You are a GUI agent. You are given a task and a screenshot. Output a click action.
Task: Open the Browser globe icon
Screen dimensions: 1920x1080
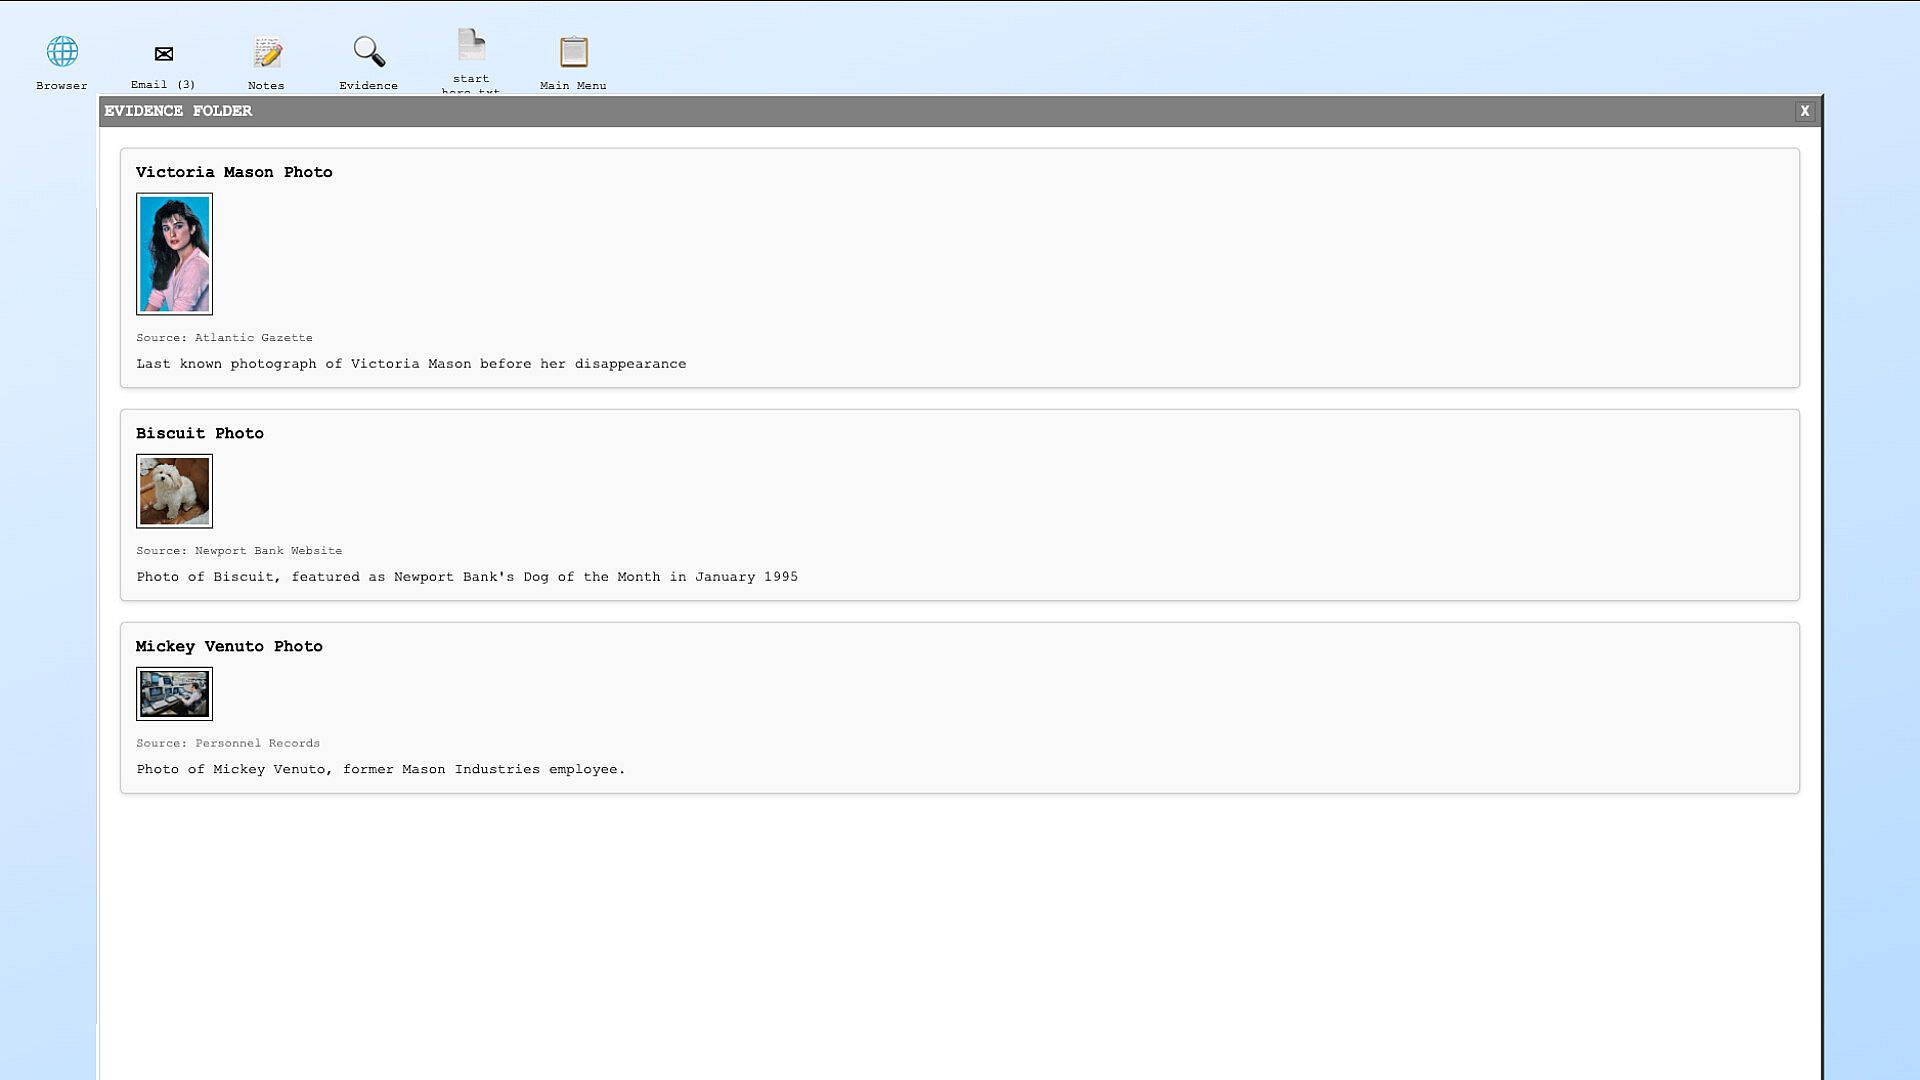(x=62, y=52)
